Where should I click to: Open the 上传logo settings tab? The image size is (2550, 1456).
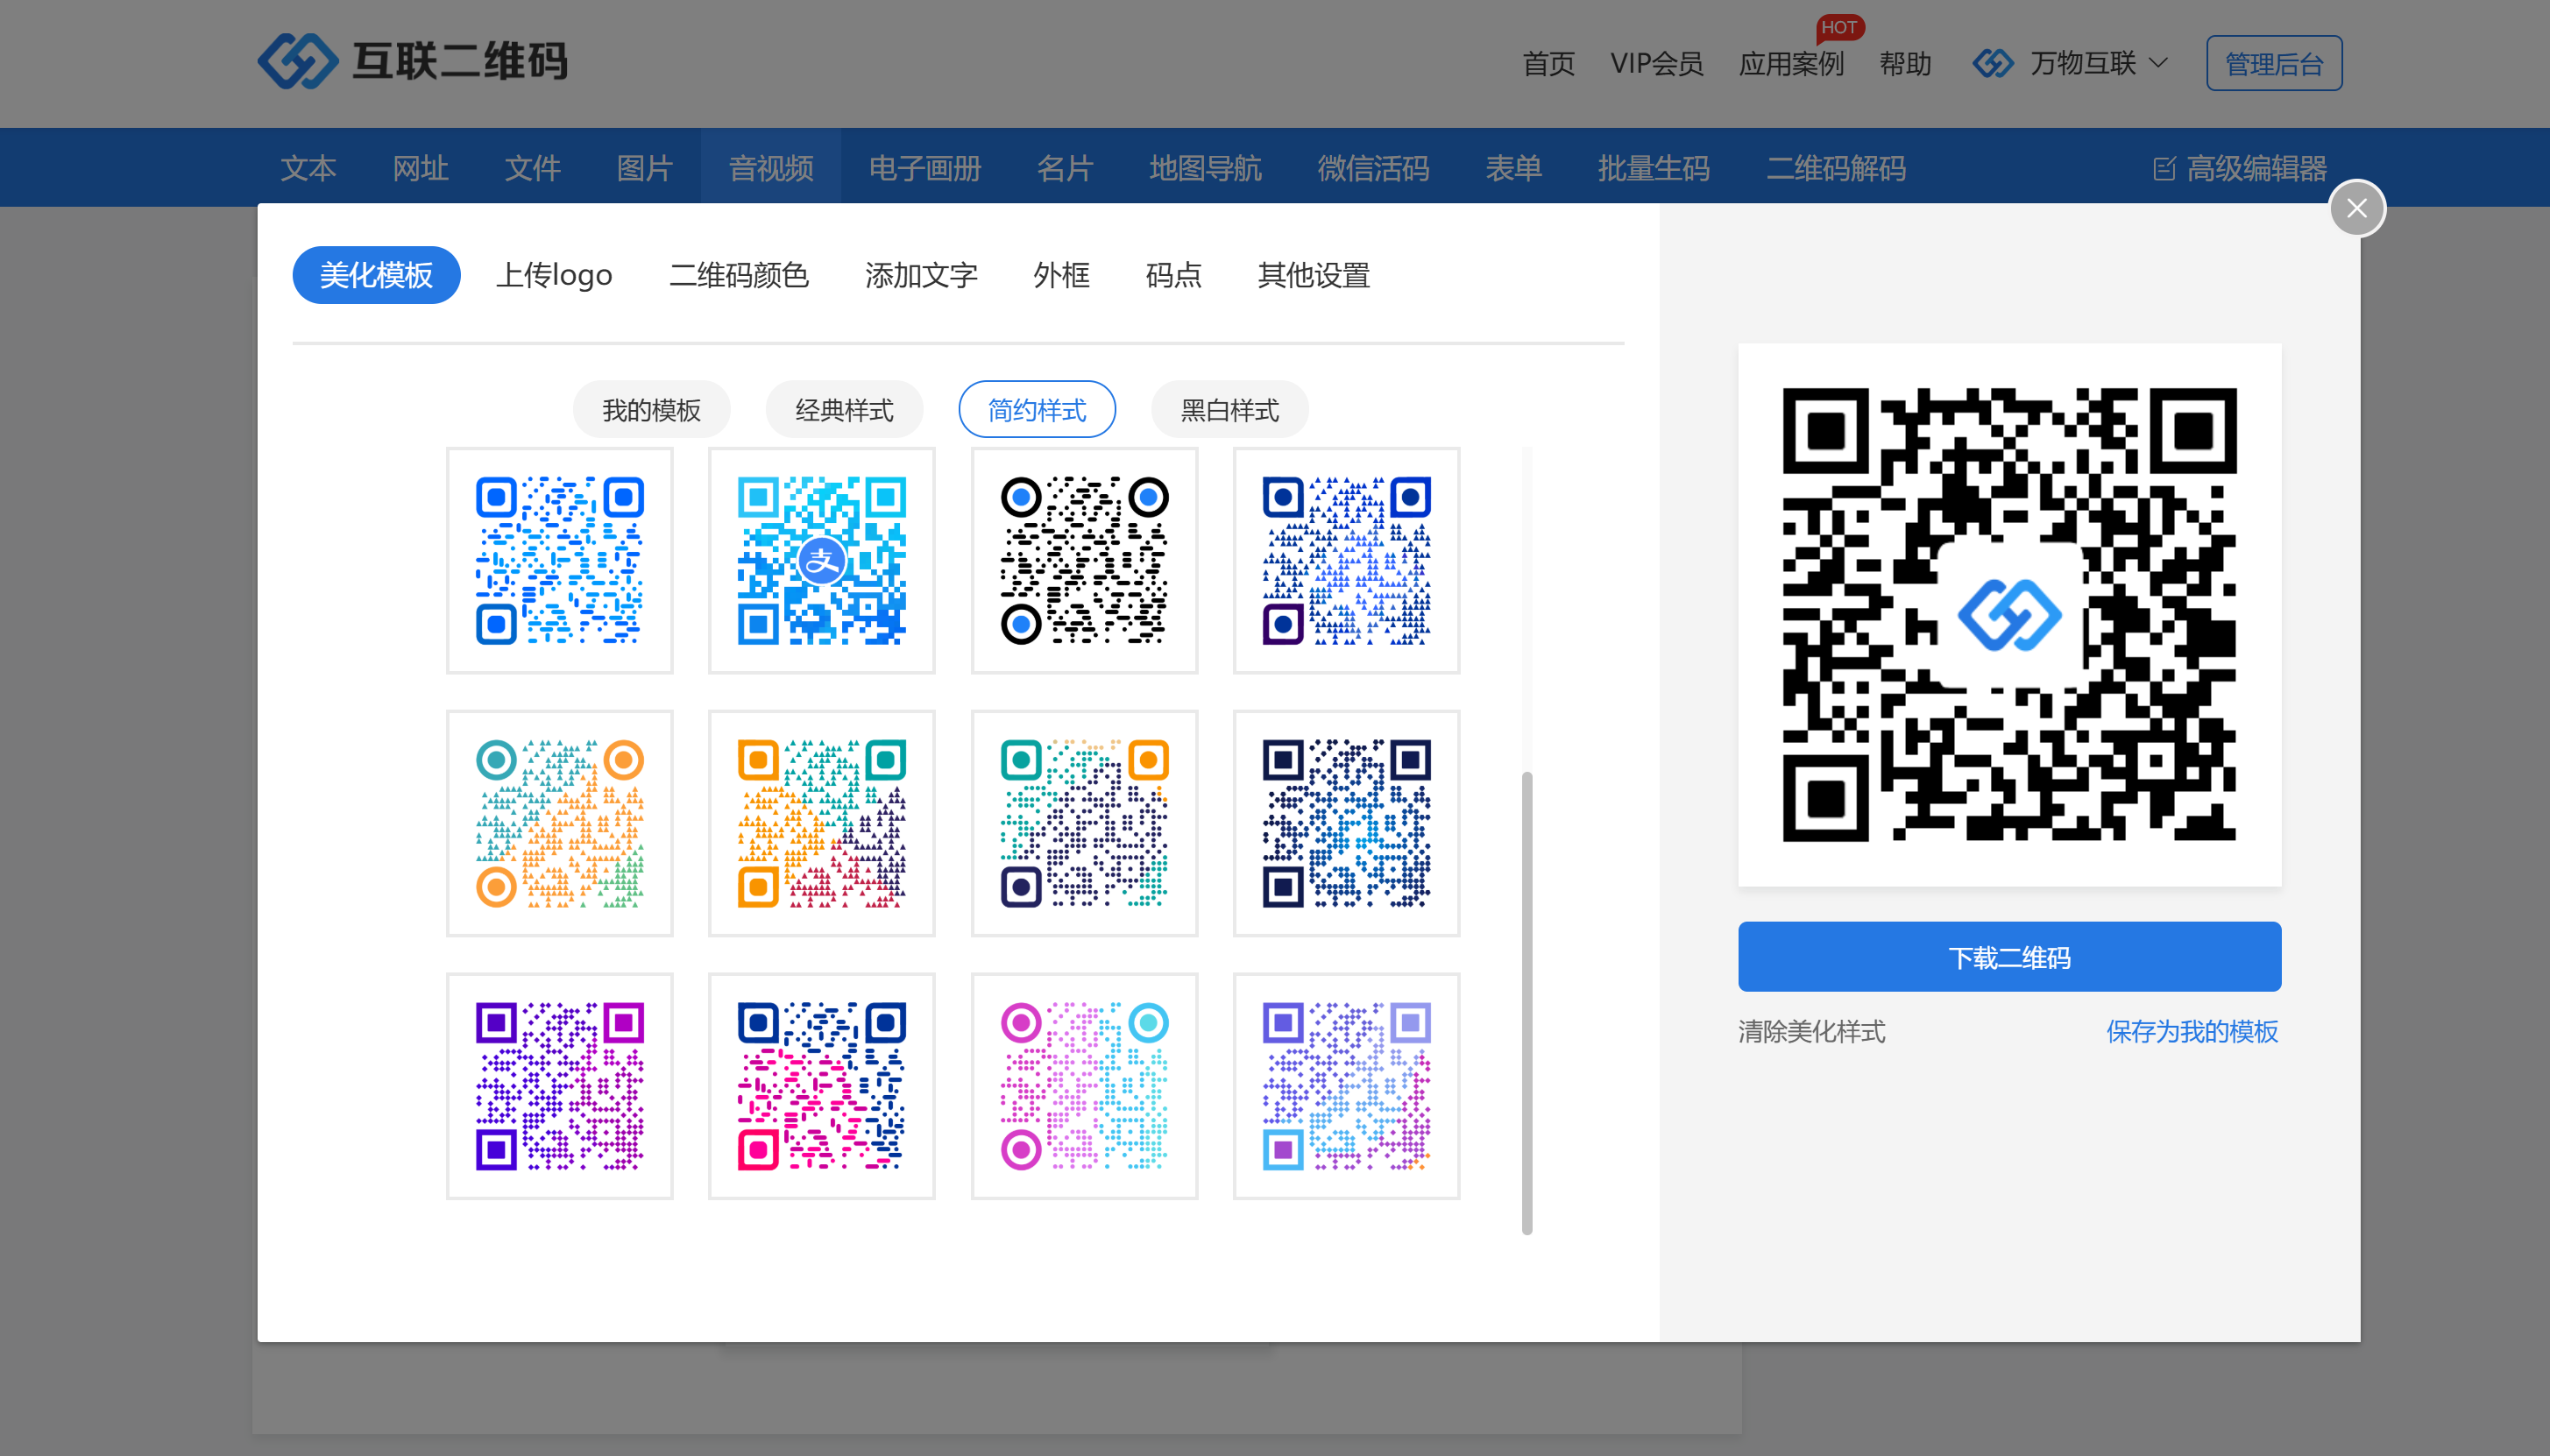pyautogui.click(x=554, y=275)
